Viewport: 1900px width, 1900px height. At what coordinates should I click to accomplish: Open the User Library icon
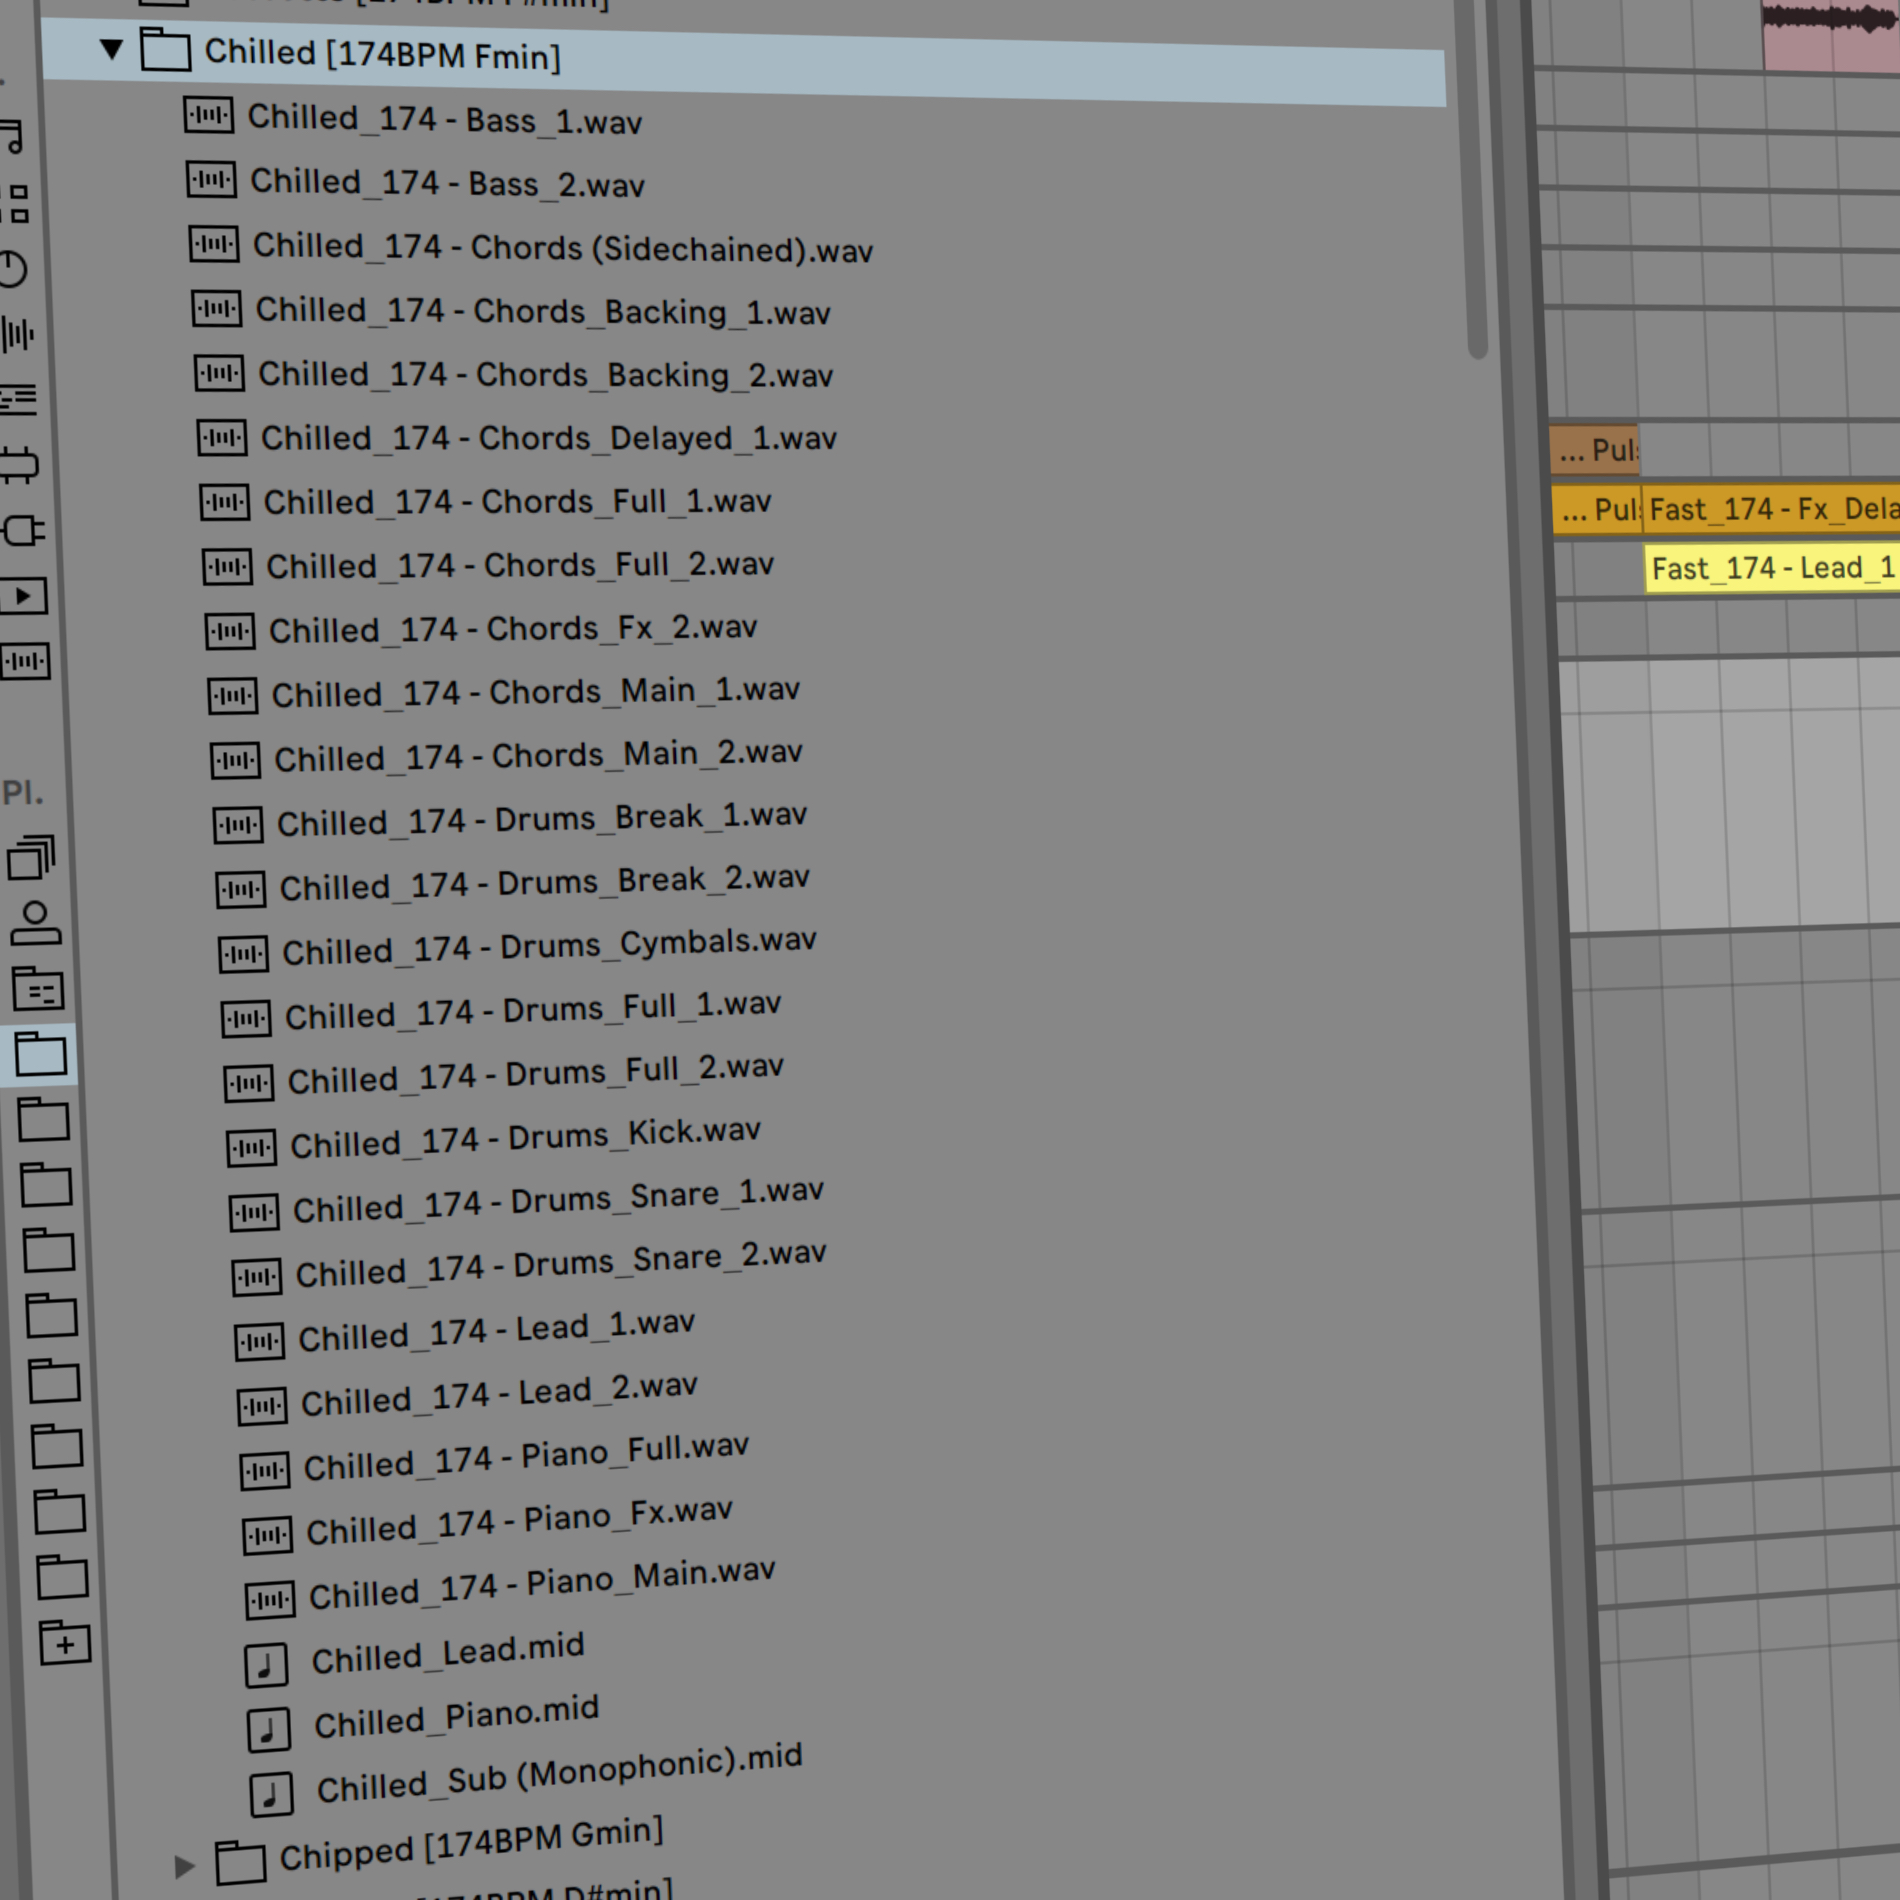36,923
